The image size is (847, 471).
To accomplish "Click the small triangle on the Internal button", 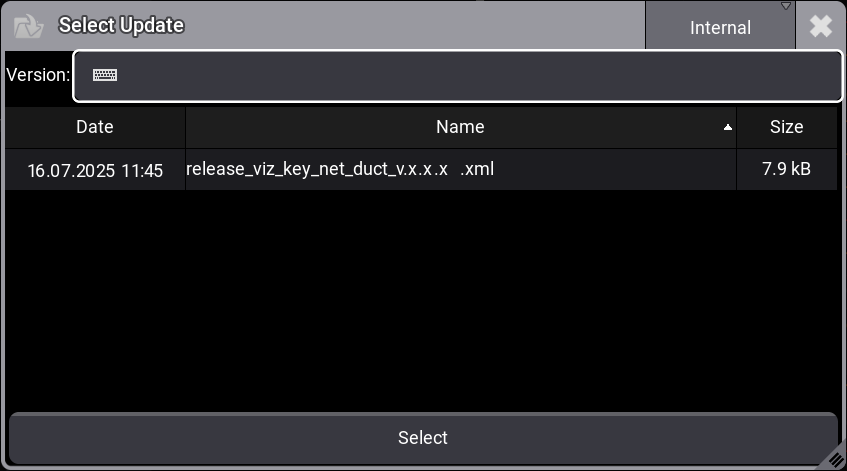I will pyautogui.click(x=785, y=7).
